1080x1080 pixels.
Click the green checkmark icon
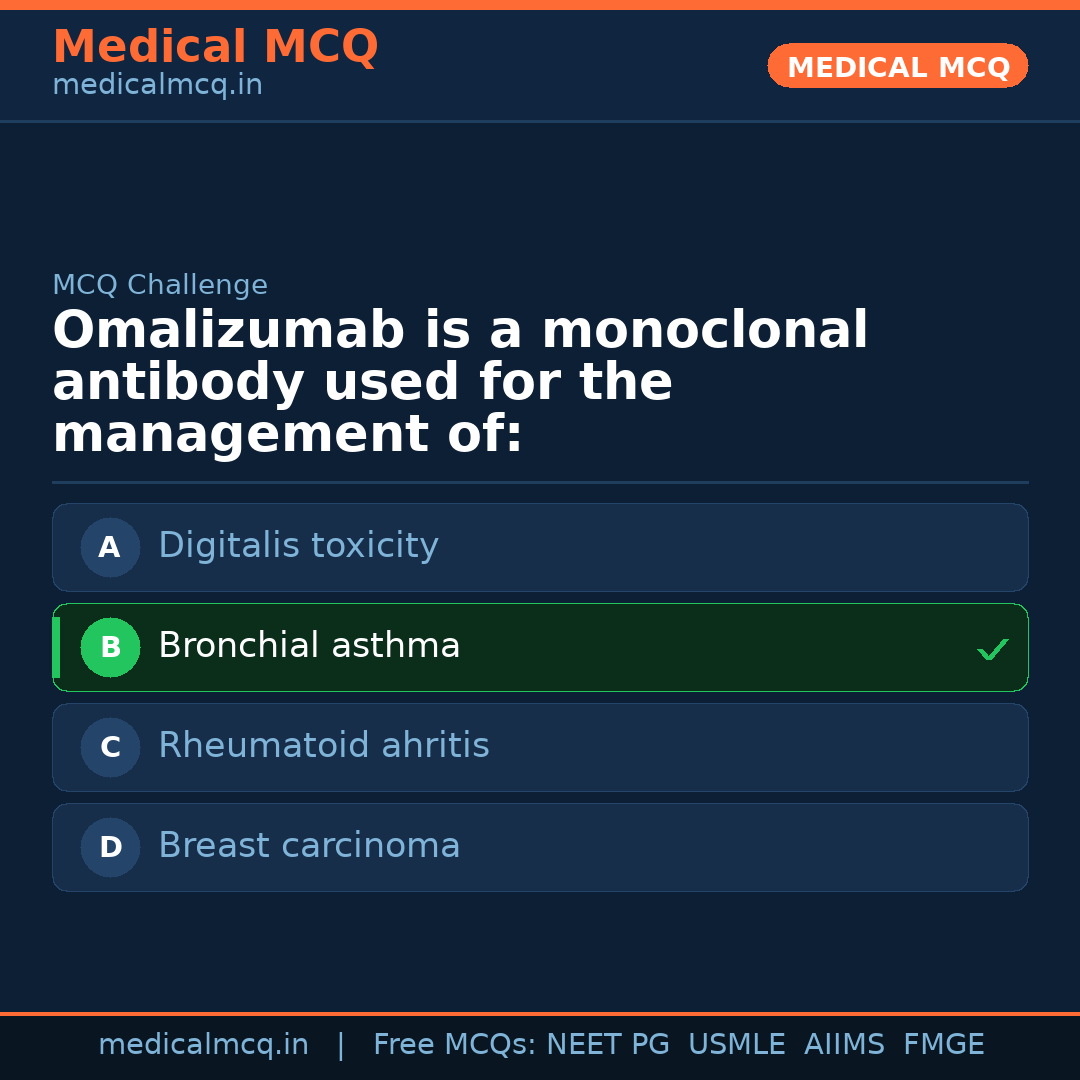pyautogui.click(x=992, y=650)
